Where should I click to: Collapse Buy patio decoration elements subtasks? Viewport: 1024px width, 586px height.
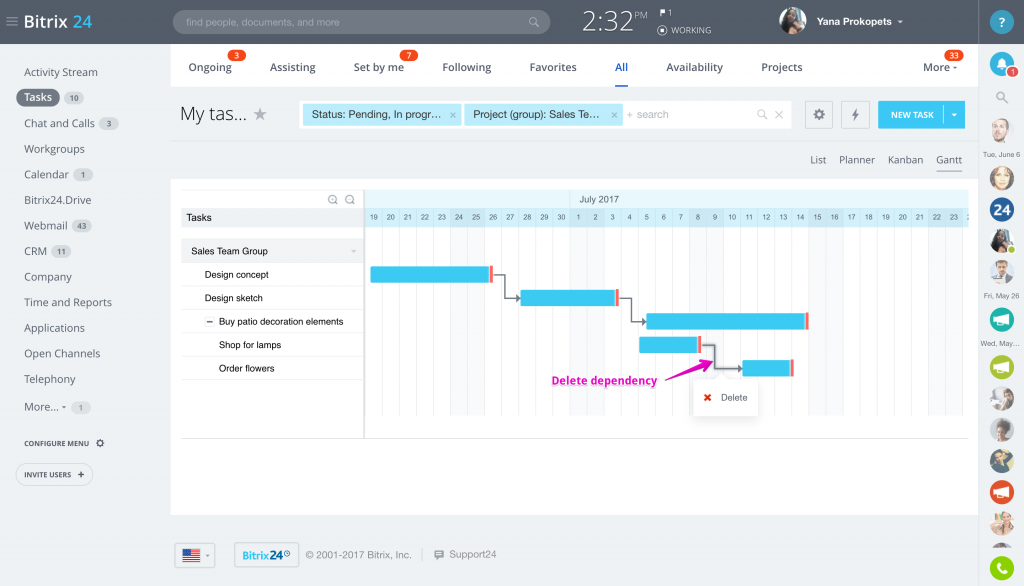tap(210, 321)
